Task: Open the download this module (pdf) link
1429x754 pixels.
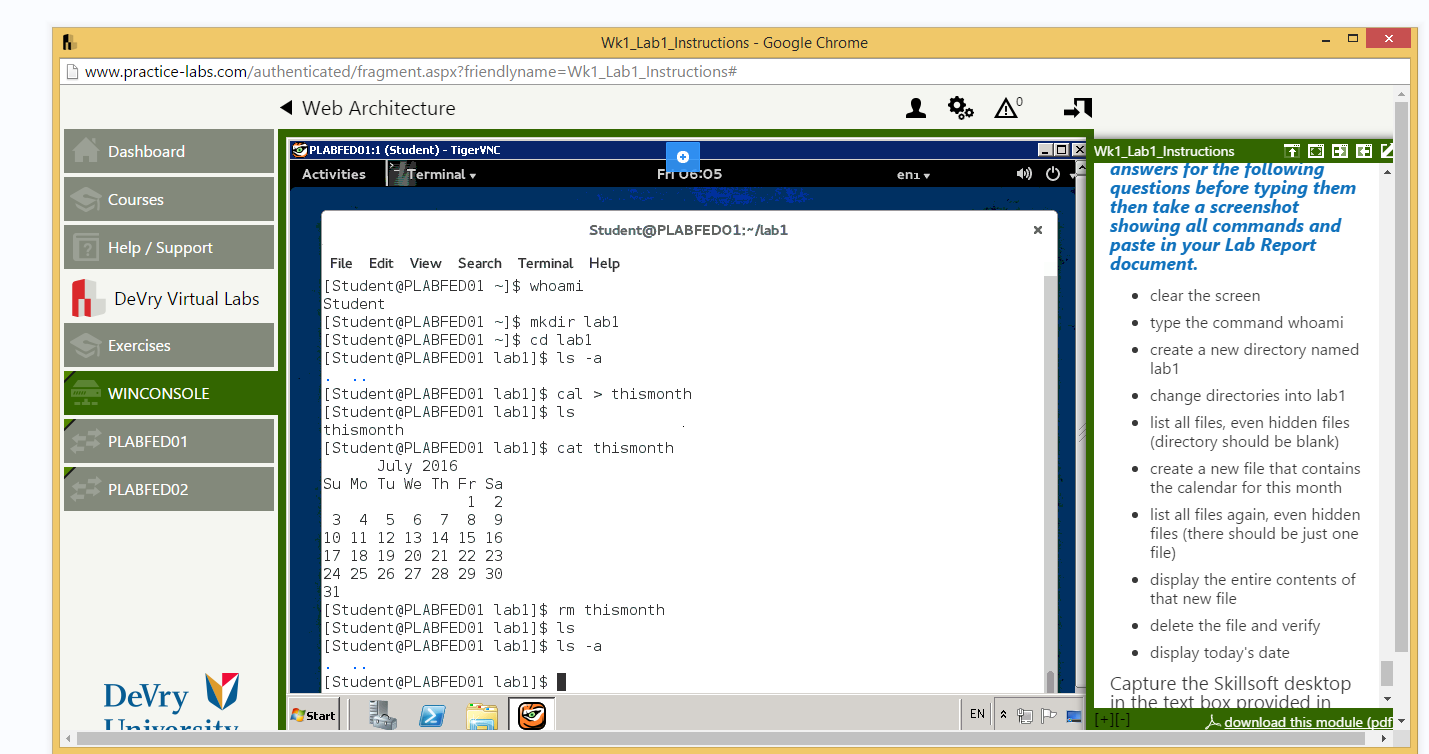Action: 1311,722
